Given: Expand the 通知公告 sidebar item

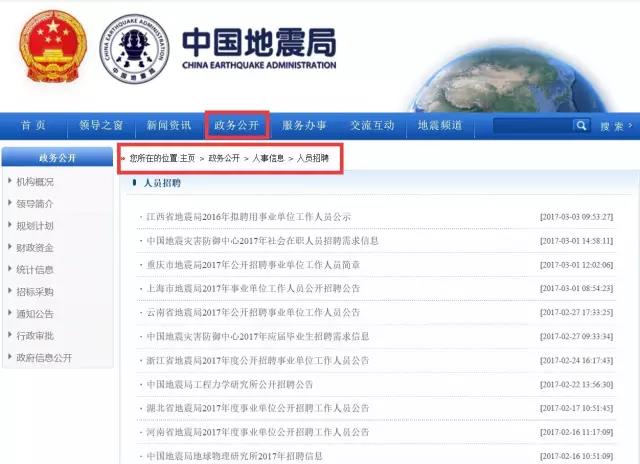Looking at the screenshot, I should point(35,313).
